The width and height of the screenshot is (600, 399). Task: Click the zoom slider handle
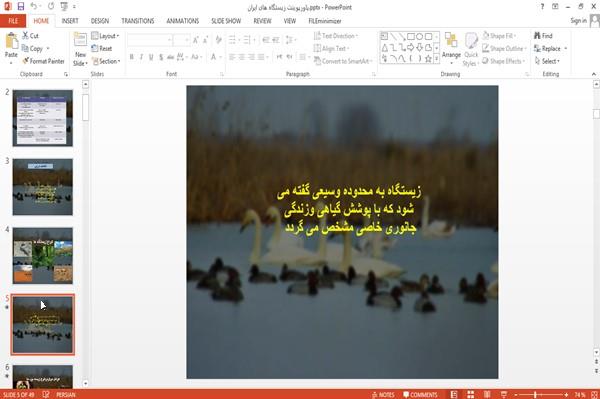[535, 395]
